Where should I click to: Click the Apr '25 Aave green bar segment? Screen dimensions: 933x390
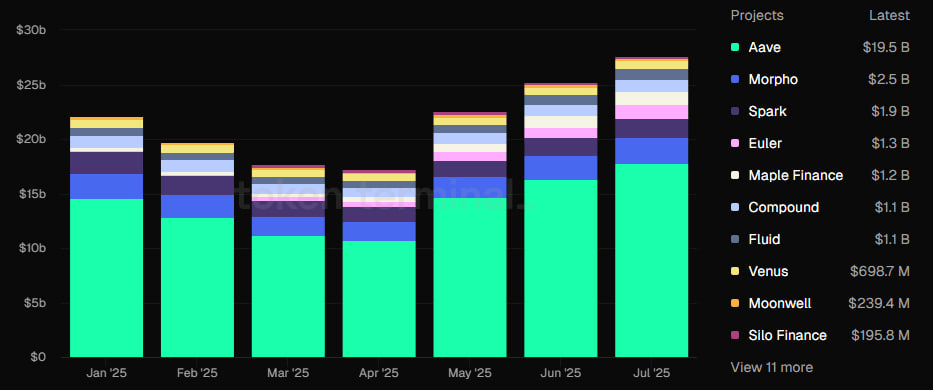tap(379, 299)
